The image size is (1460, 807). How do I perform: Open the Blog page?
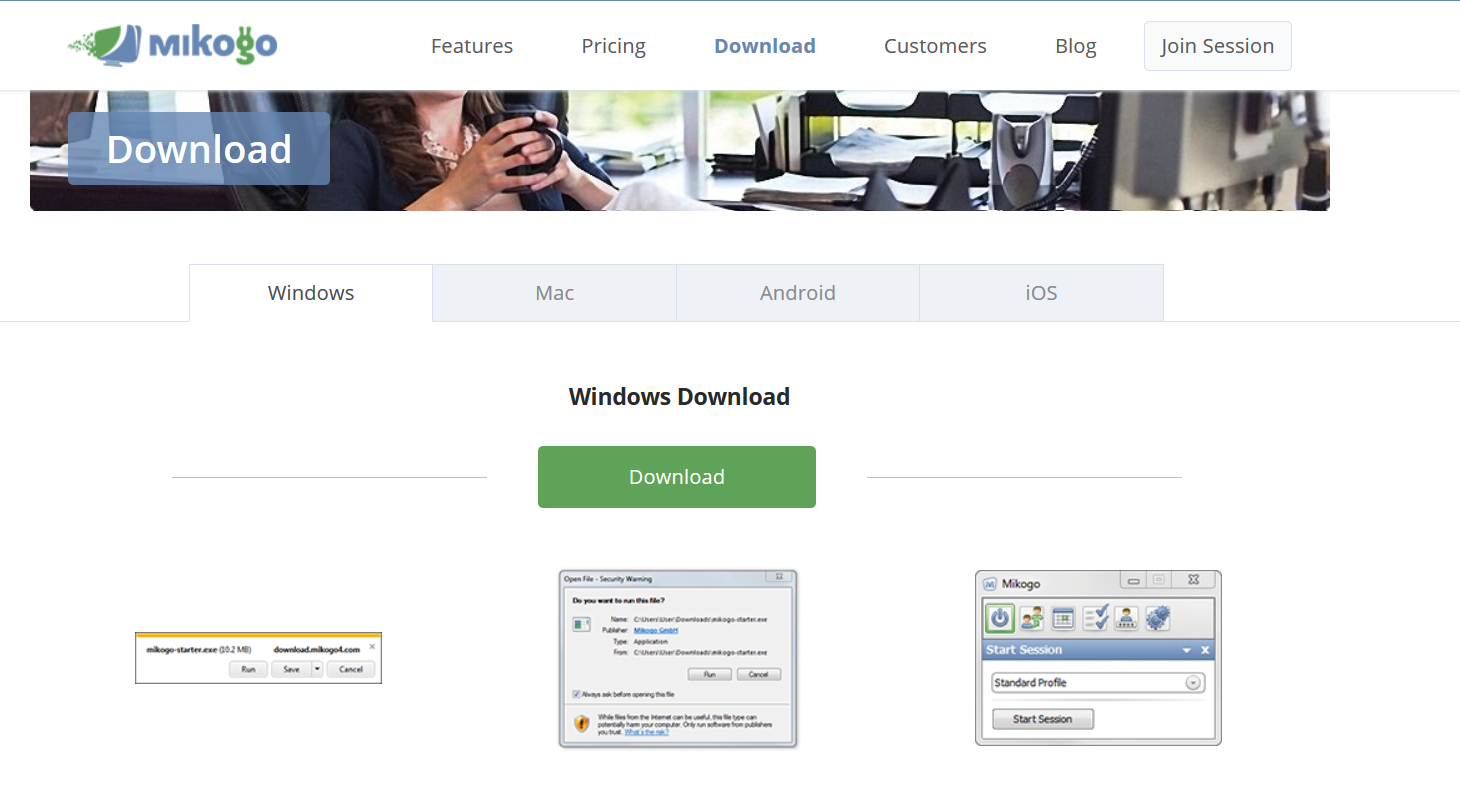point(1076,46)
